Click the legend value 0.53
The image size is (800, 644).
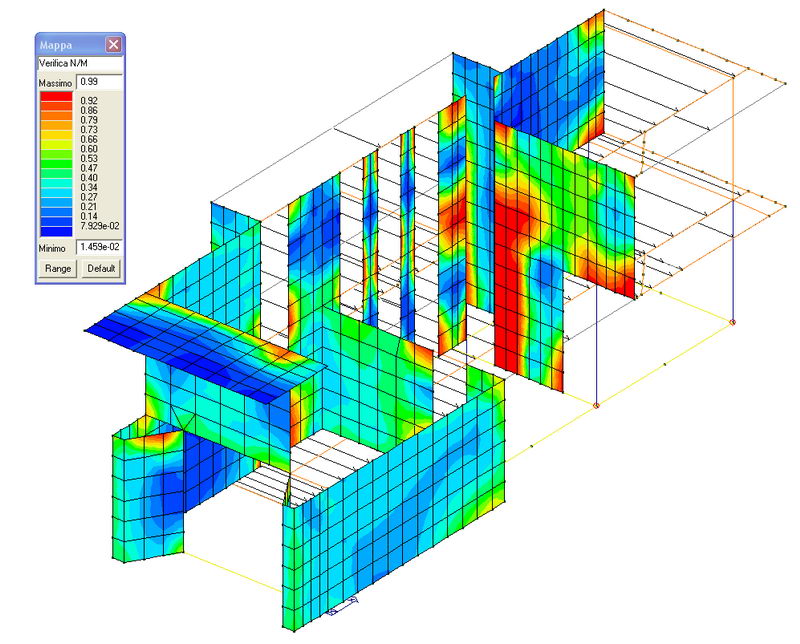(x=89, y=159)
